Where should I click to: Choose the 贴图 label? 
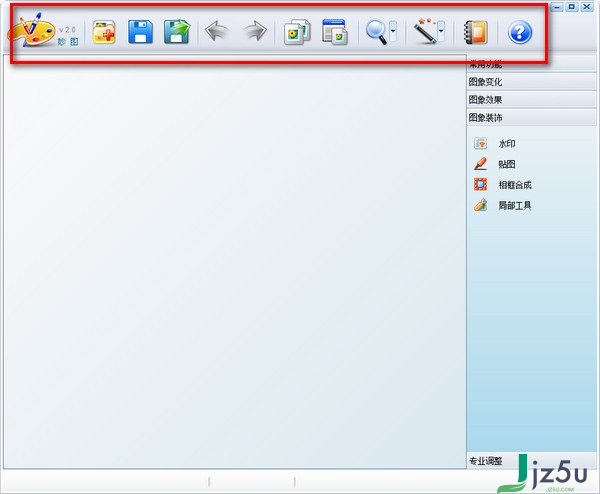coord(507,165)
